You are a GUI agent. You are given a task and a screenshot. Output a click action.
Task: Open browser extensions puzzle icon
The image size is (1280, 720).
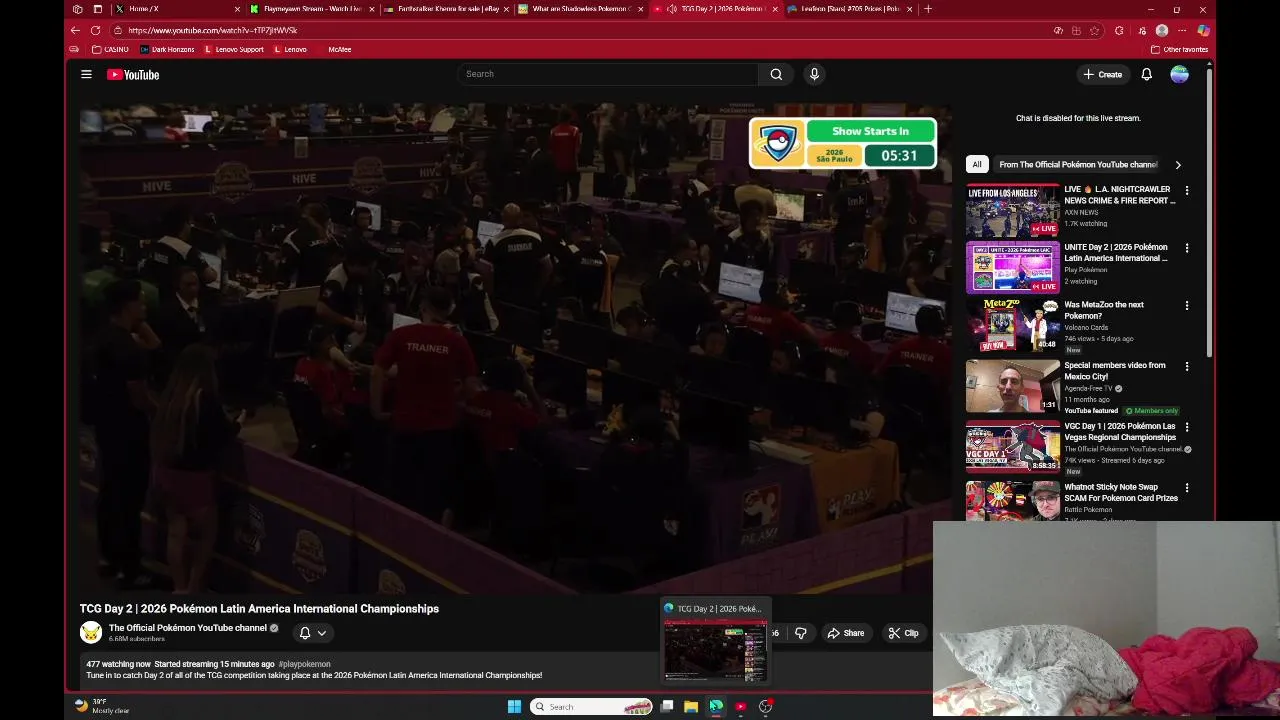click(1119, 30)
